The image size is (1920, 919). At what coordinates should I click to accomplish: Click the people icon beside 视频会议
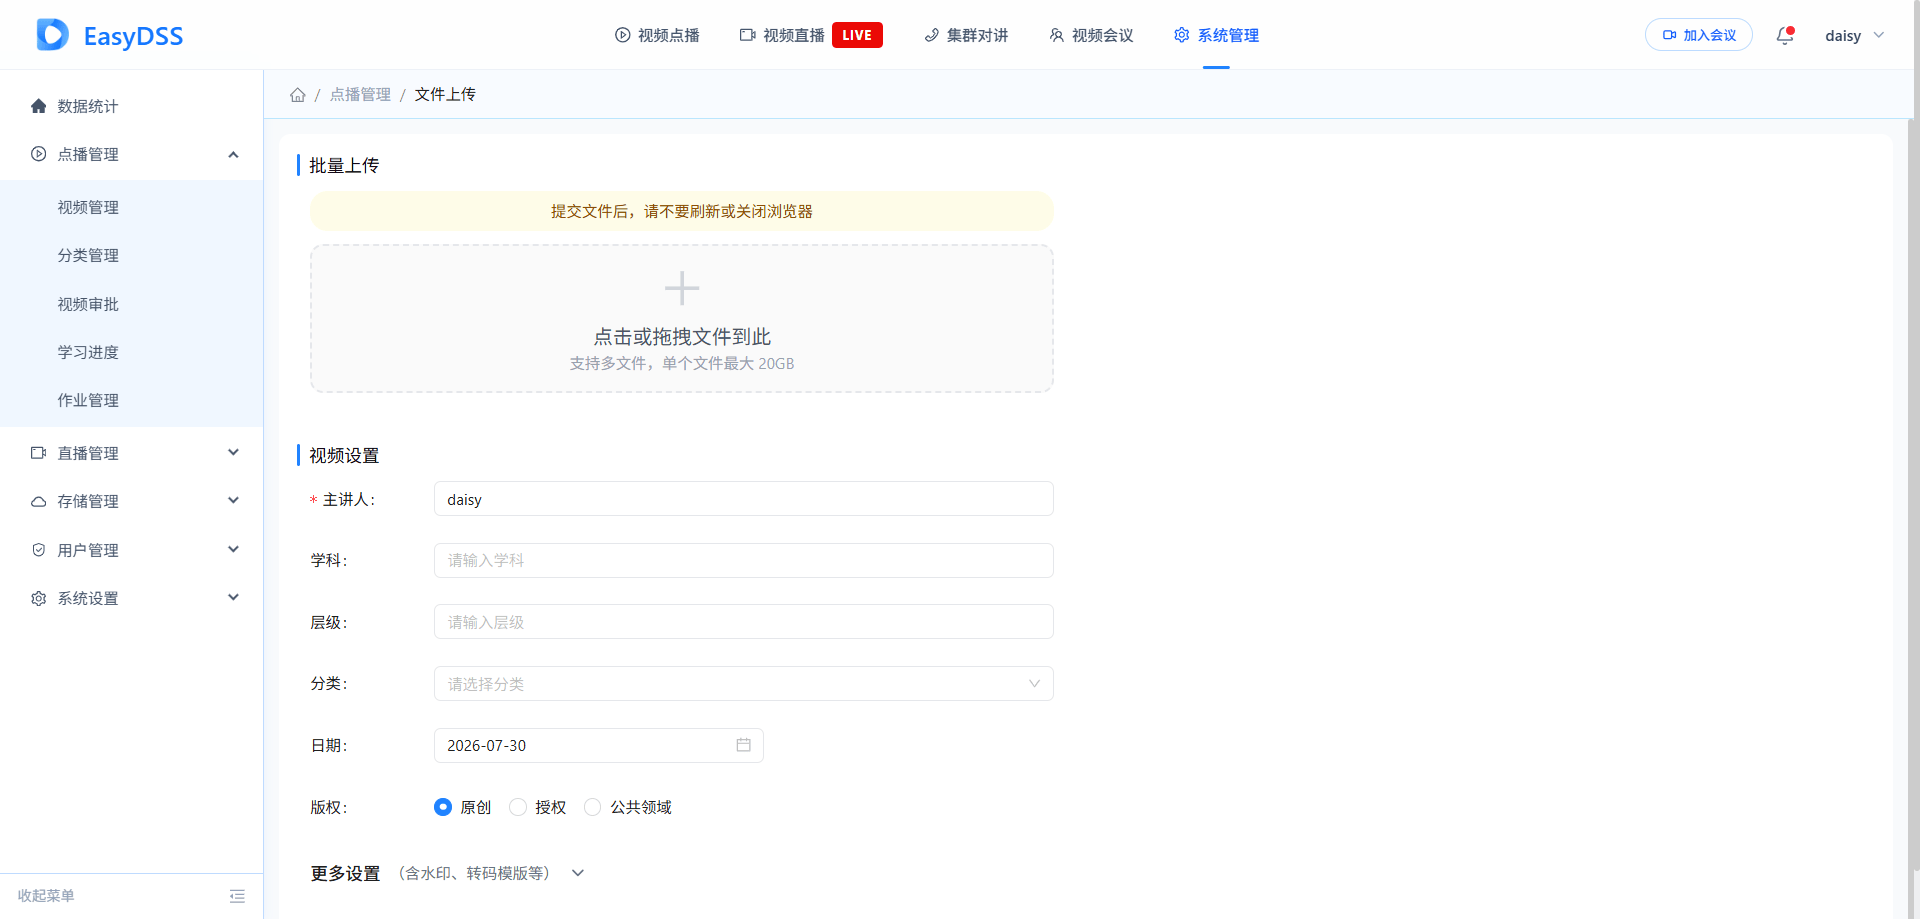pos(1057,35)
